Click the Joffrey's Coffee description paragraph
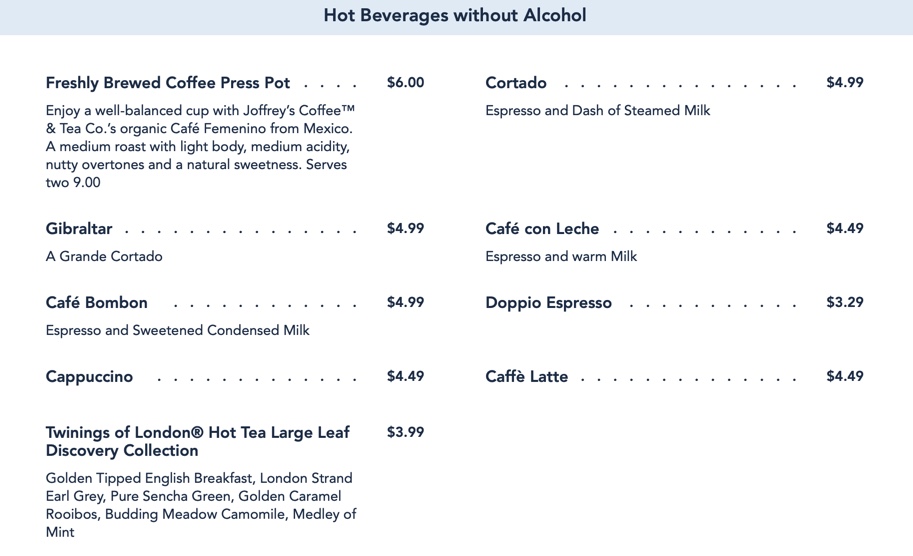The width and height of the screenshot is (913, 556). point(200,146)
